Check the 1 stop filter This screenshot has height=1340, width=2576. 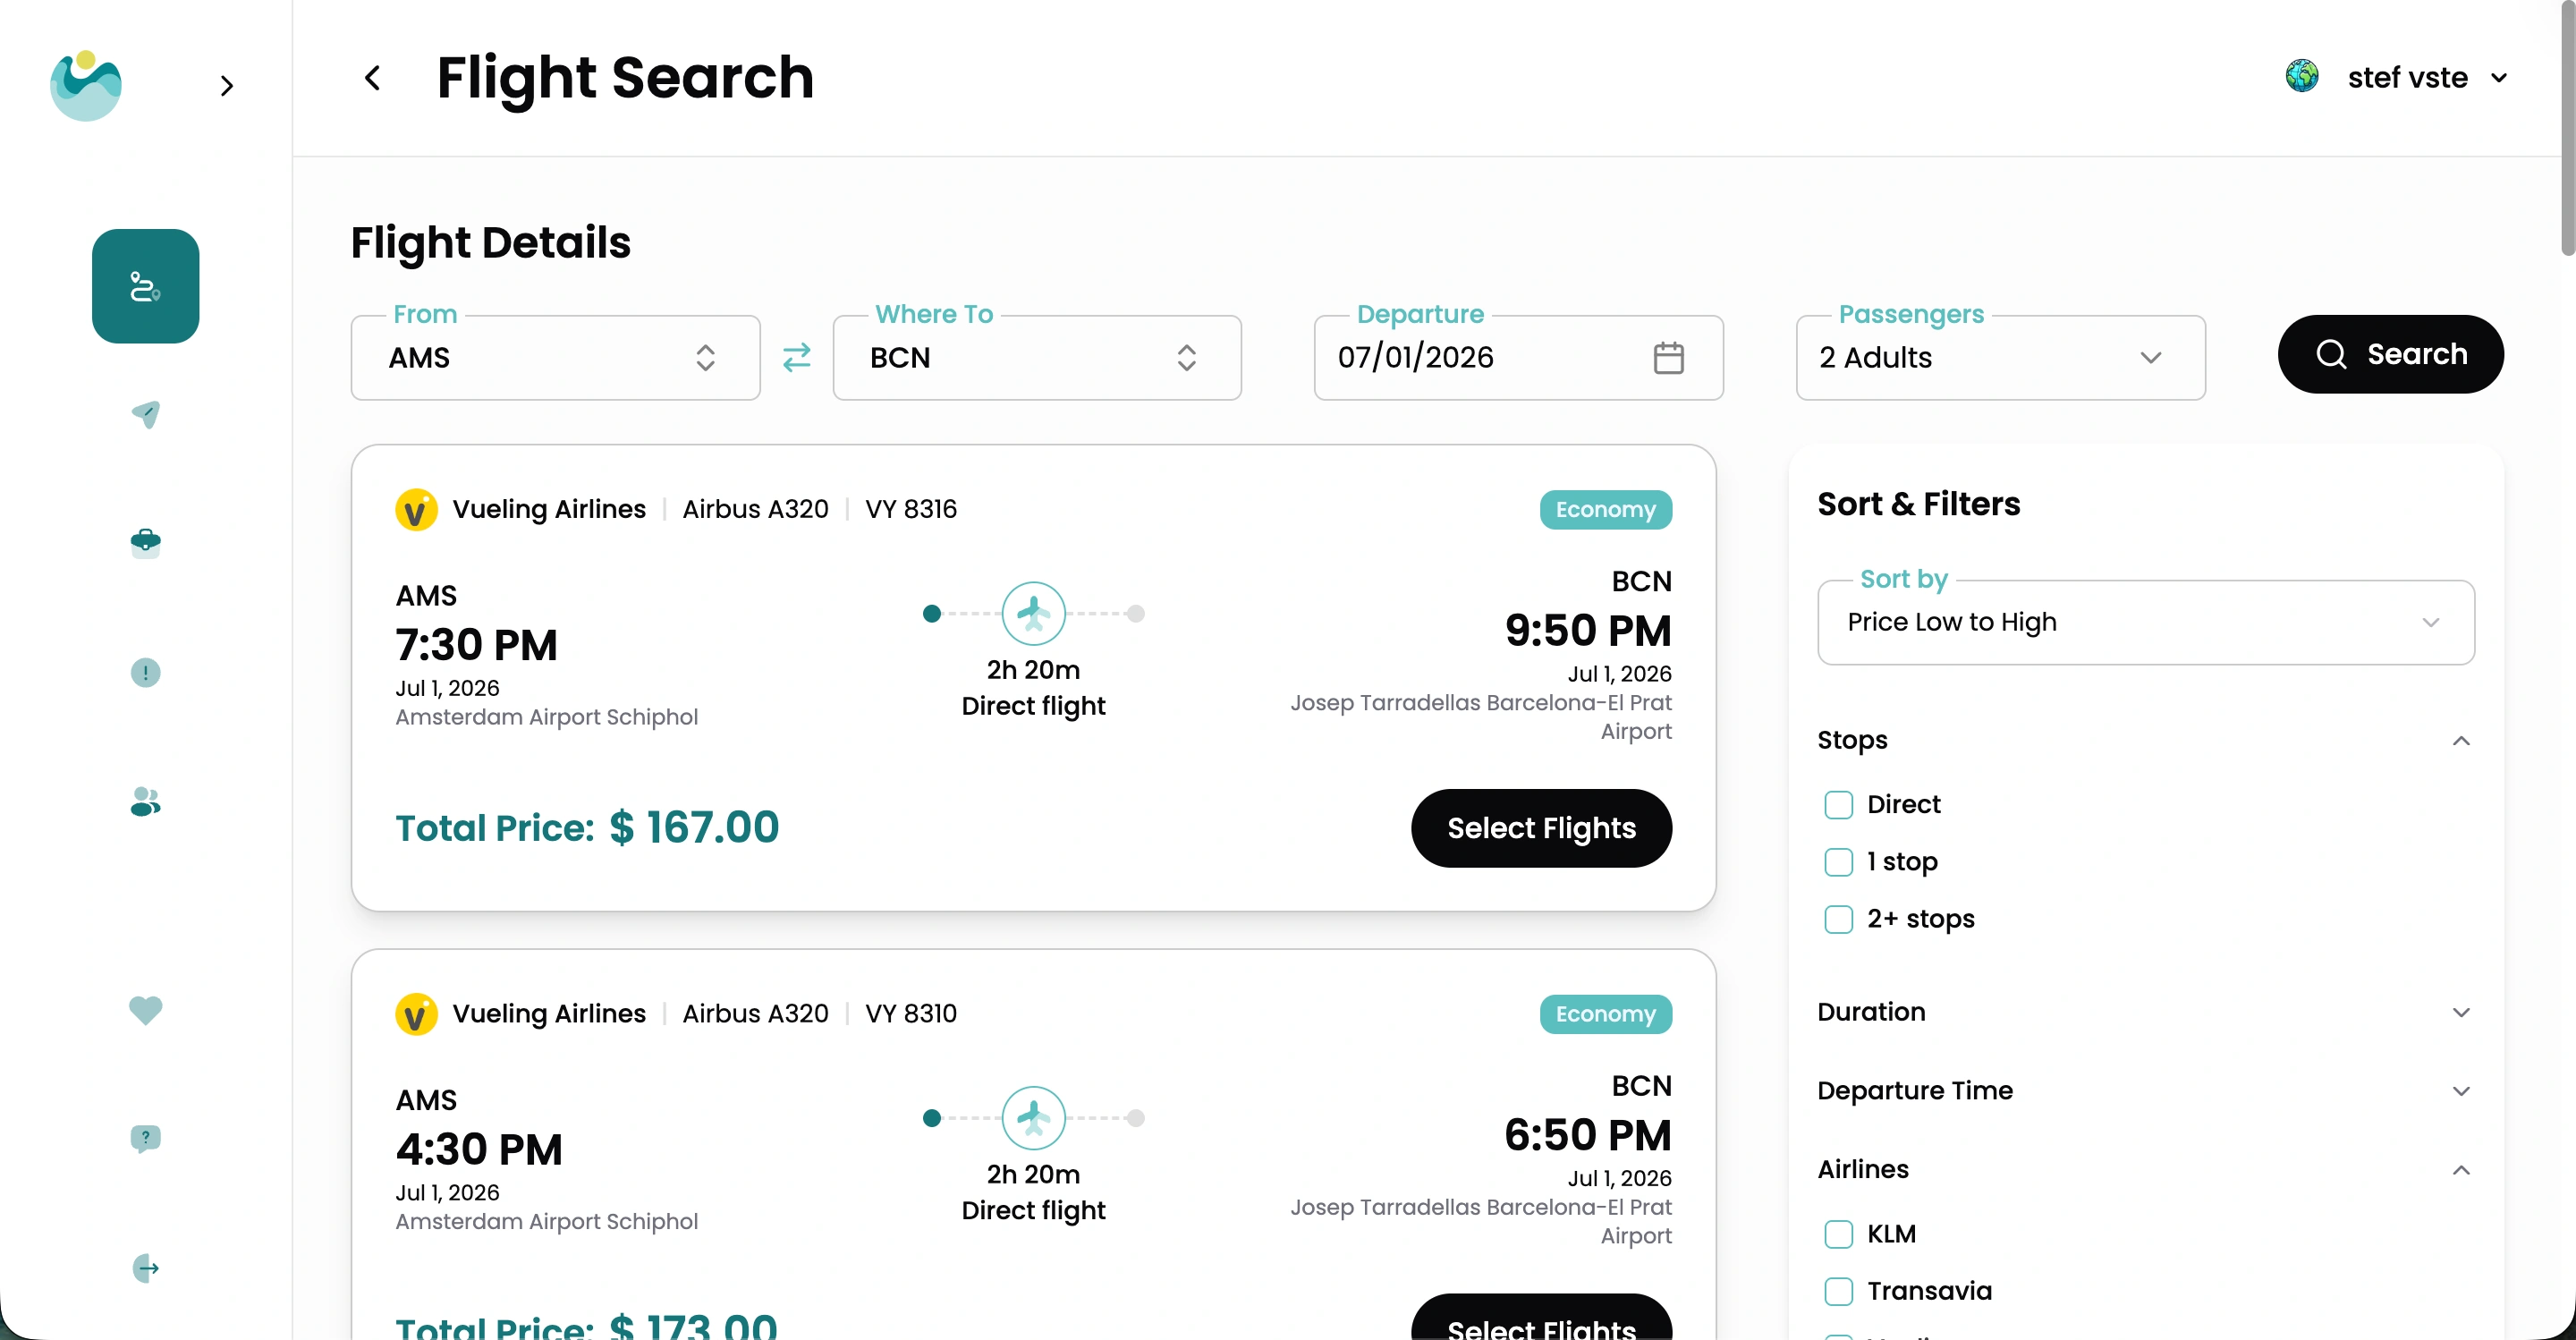(1838, 862)
